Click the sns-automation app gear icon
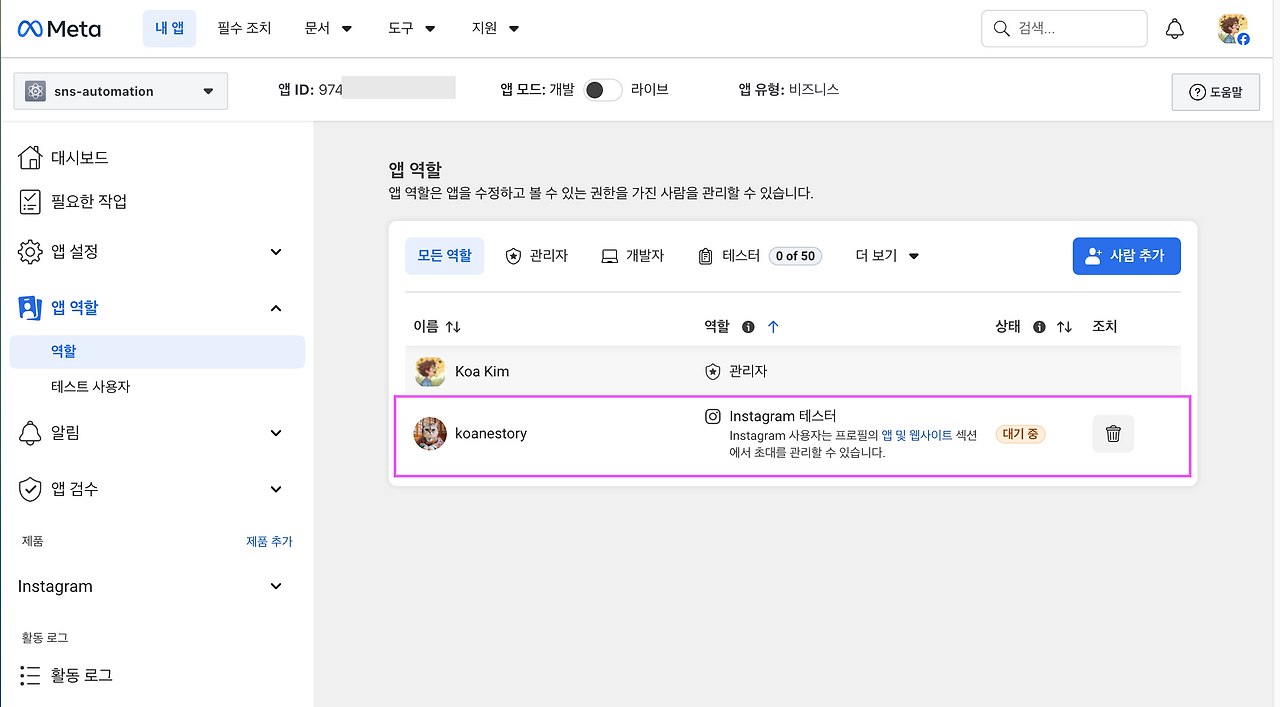Screen dimensions: 1280x707 point(36,91)
